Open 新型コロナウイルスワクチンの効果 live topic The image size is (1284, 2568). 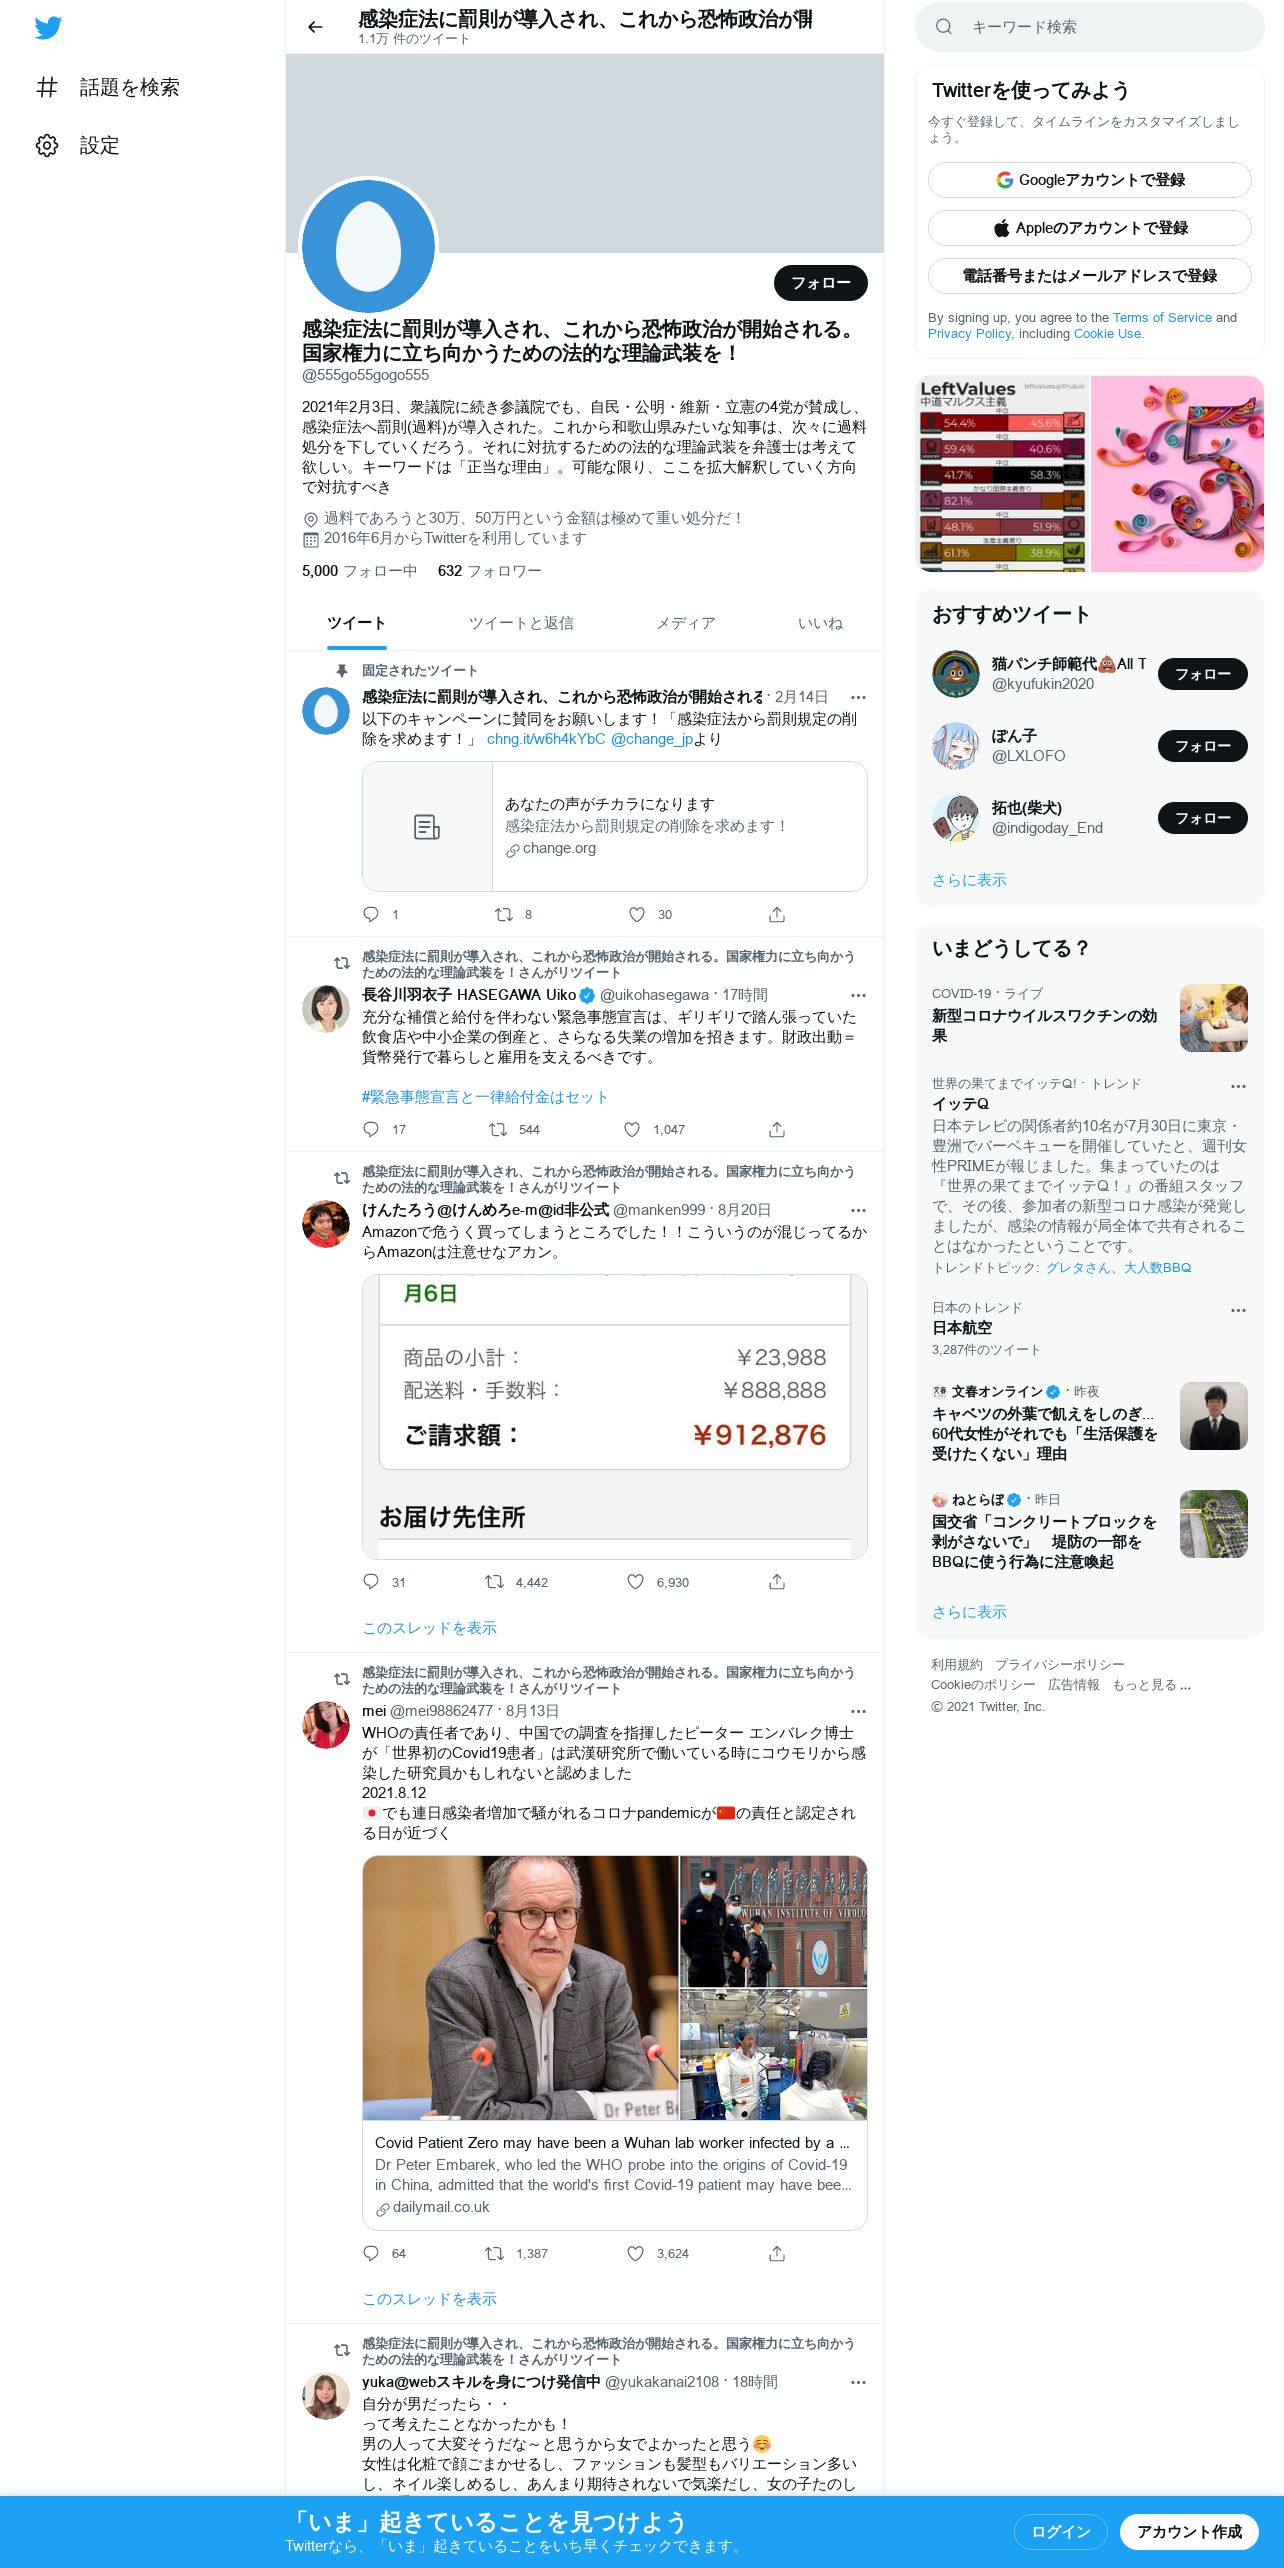pyautogui.click(x=1089, y=1016)
